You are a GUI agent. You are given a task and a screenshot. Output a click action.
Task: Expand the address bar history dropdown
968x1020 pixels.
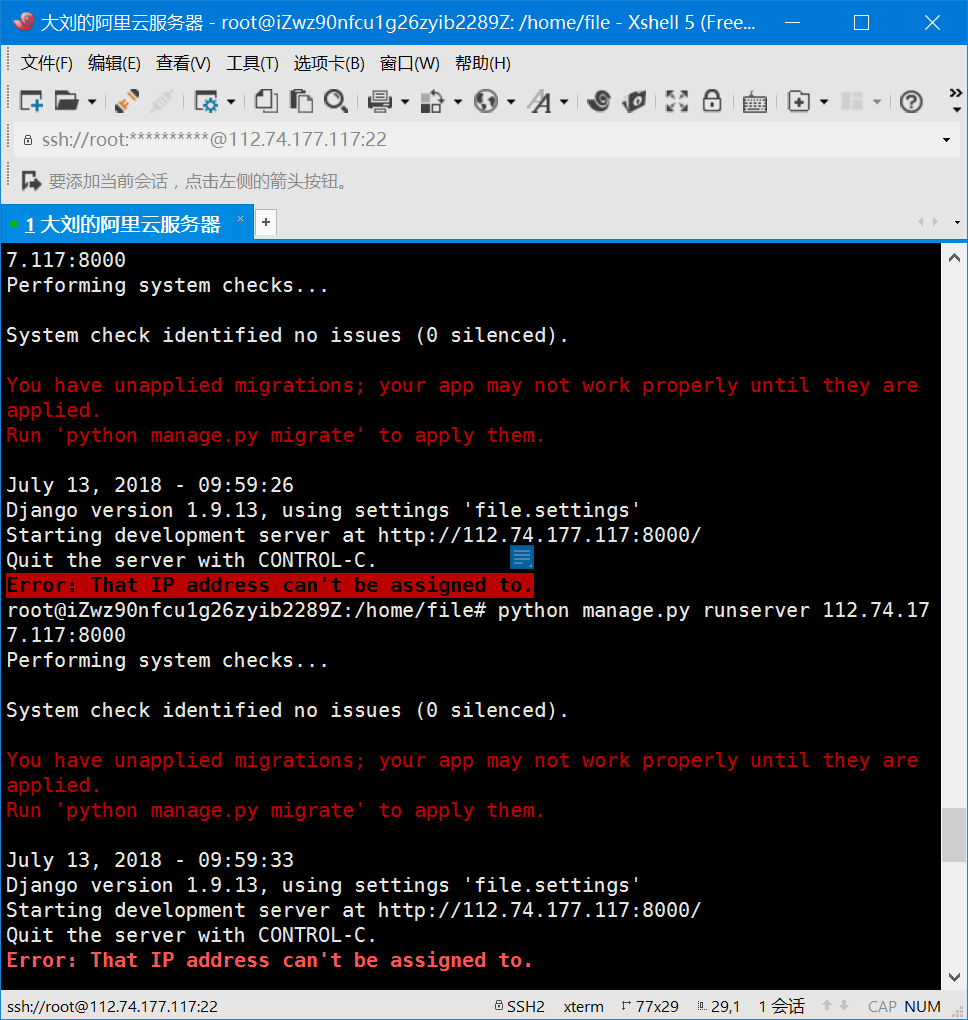tap(947, 140)
